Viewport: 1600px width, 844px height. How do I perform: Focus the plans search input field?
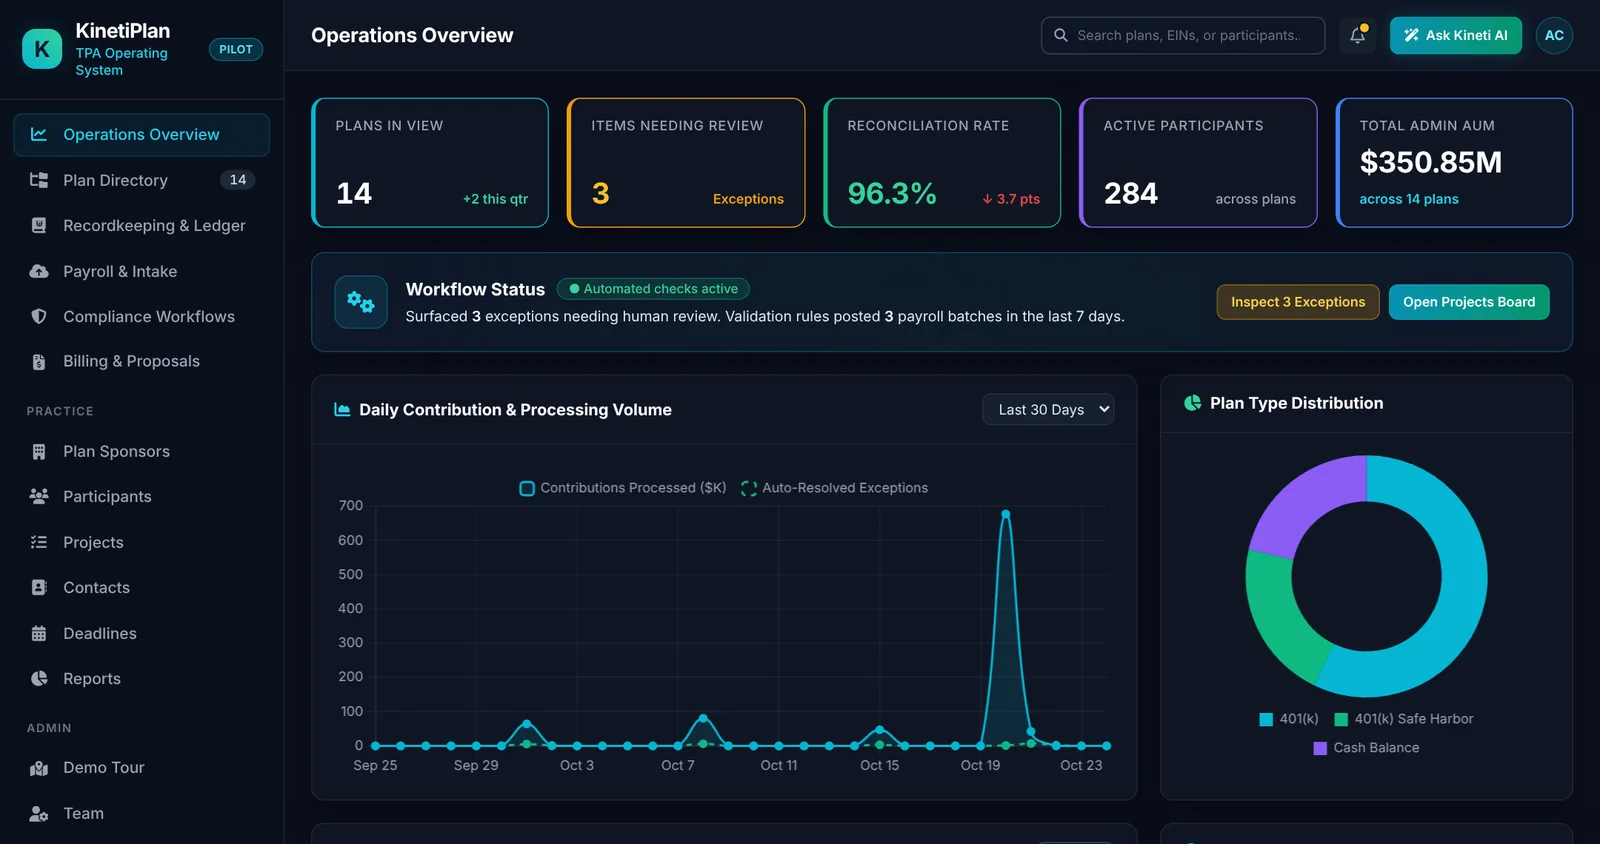click(x=1183, y=35)
